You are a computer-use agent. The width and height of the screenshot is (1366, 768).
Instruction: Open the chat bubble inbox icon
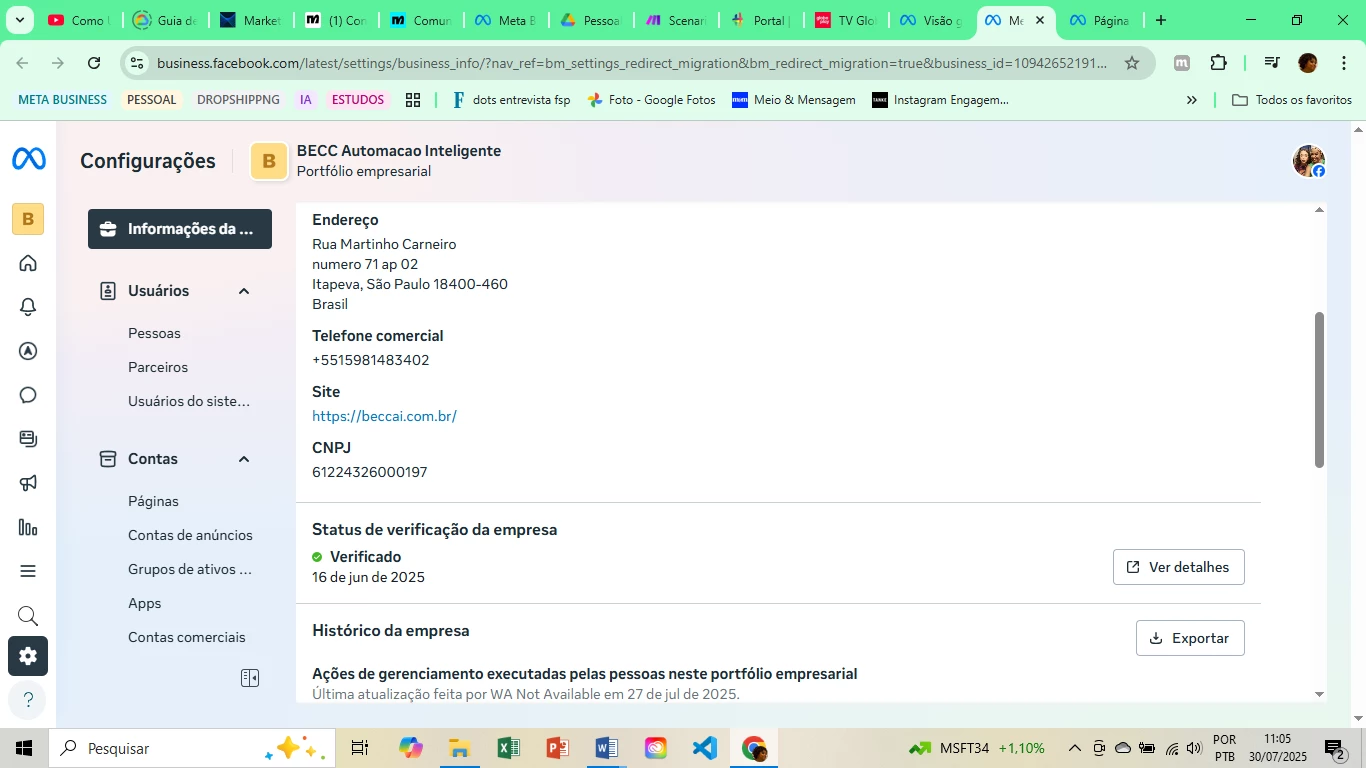click(28, 395)
